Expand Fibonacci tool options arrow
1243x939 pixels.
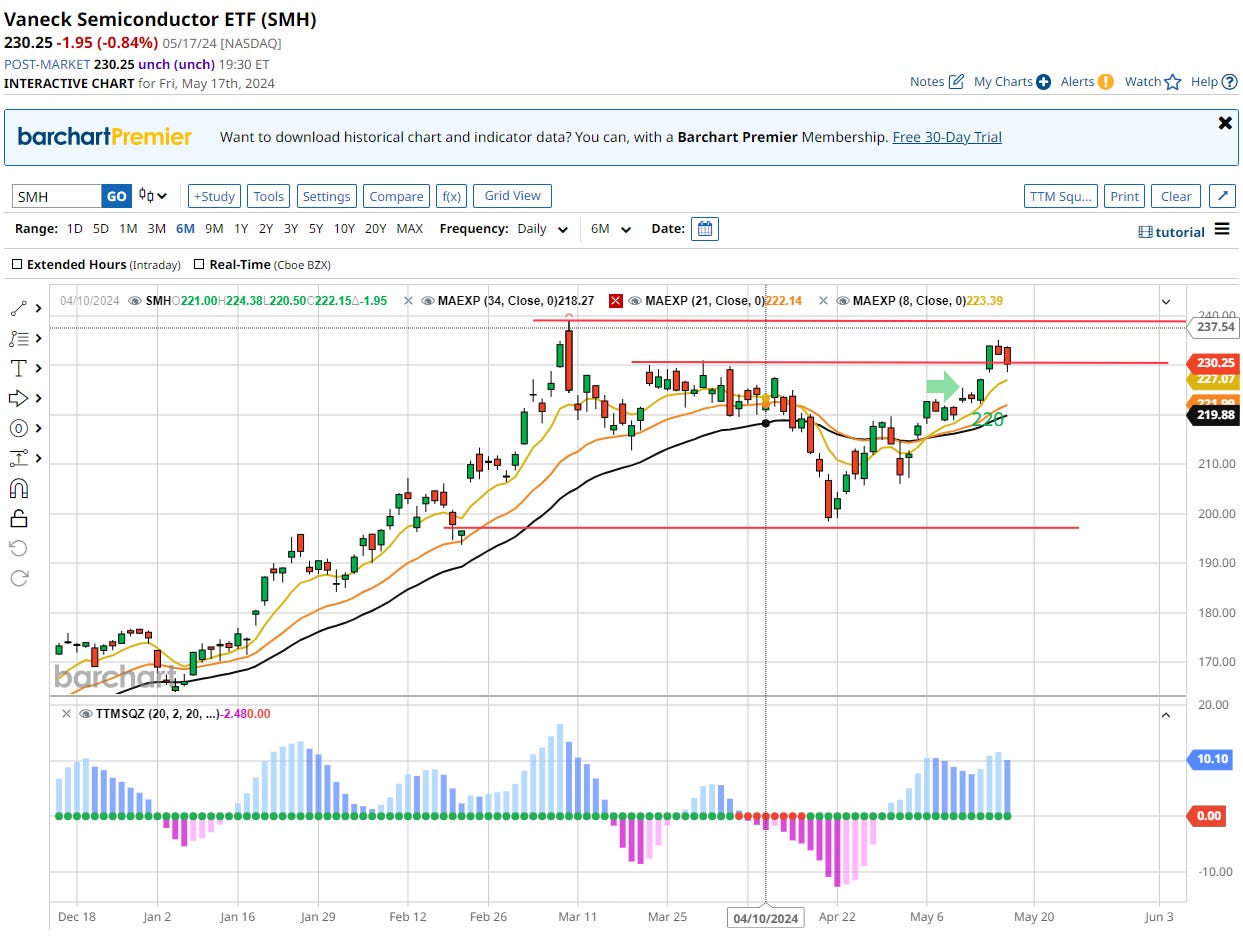[x=38, y=339]
